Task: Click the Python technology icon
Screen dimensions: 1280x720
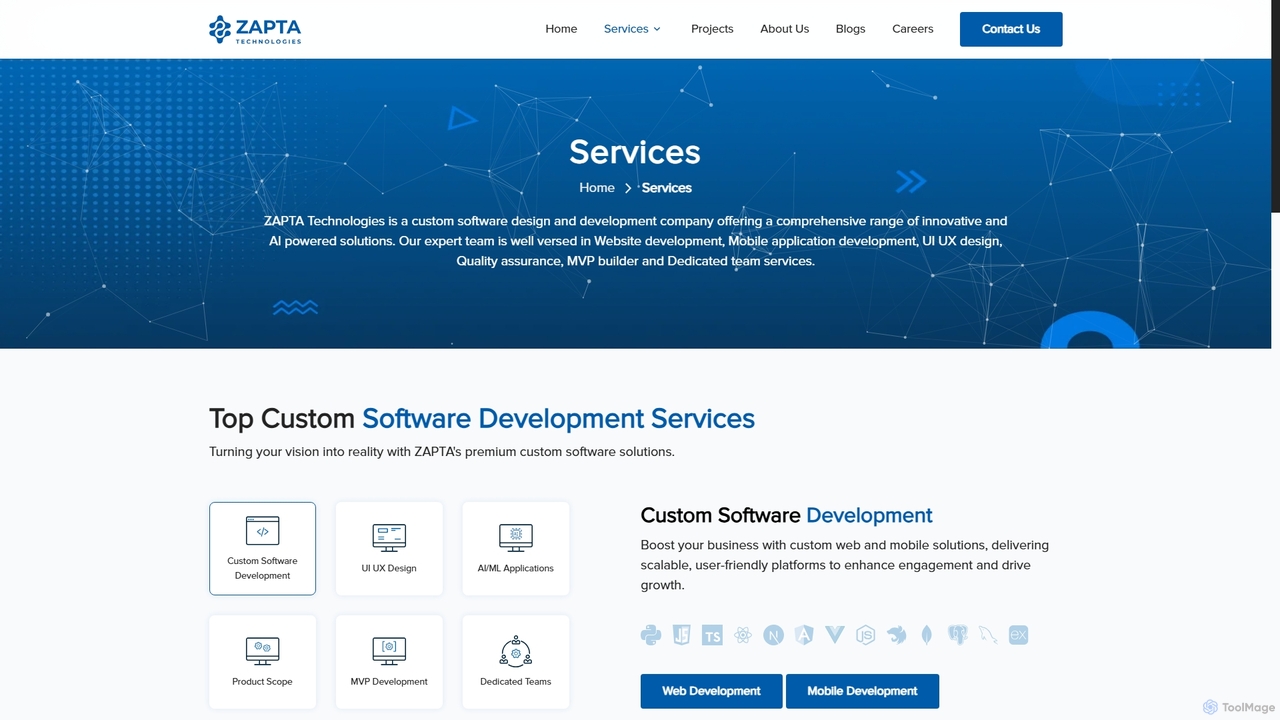Action: (x=651, y=635)
